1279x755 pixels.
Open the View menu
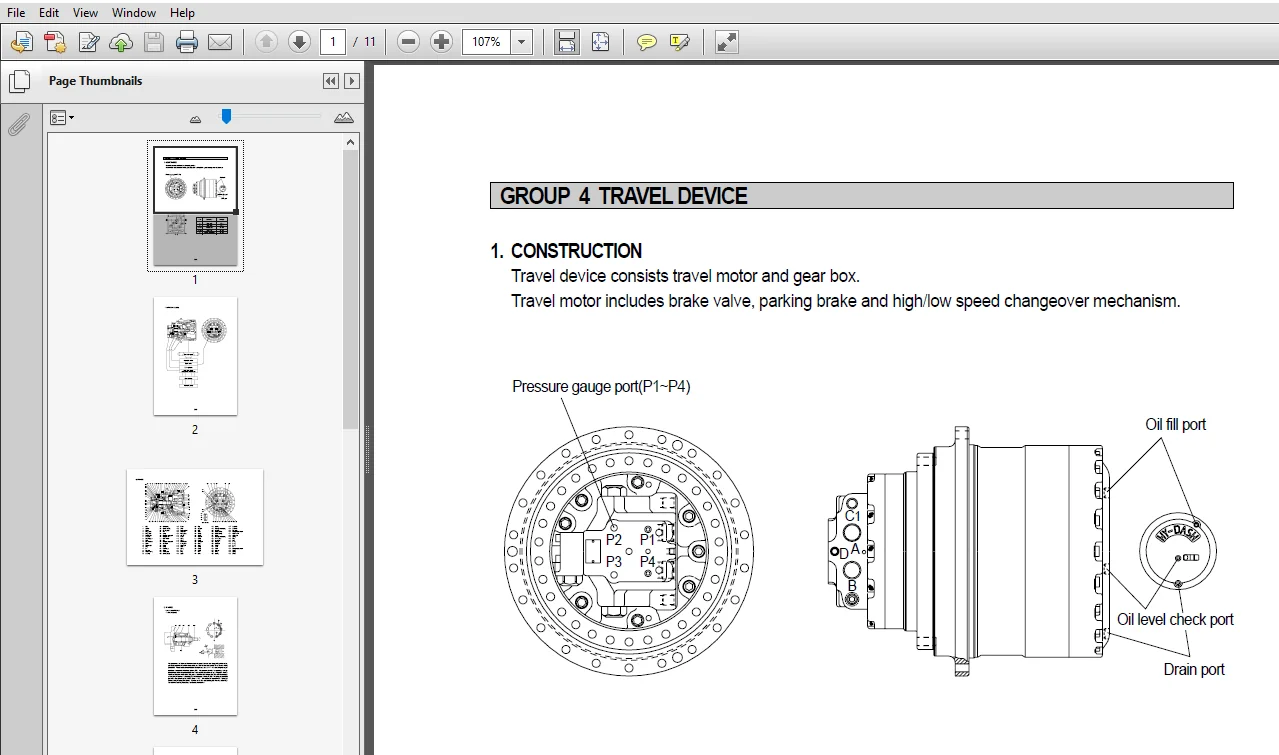tap(86, 13)
